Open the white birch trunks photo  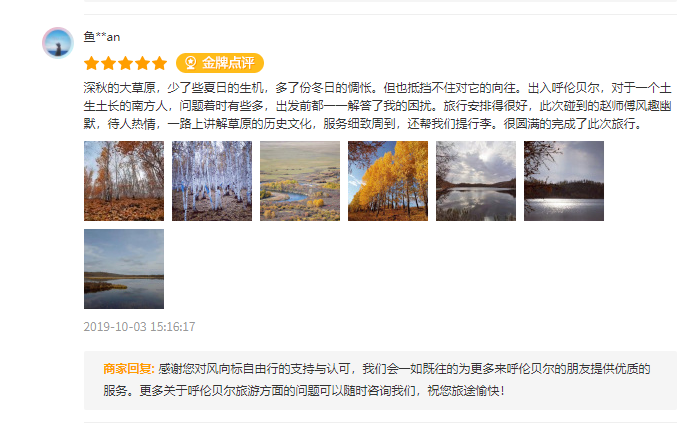(x=212, y=181)
